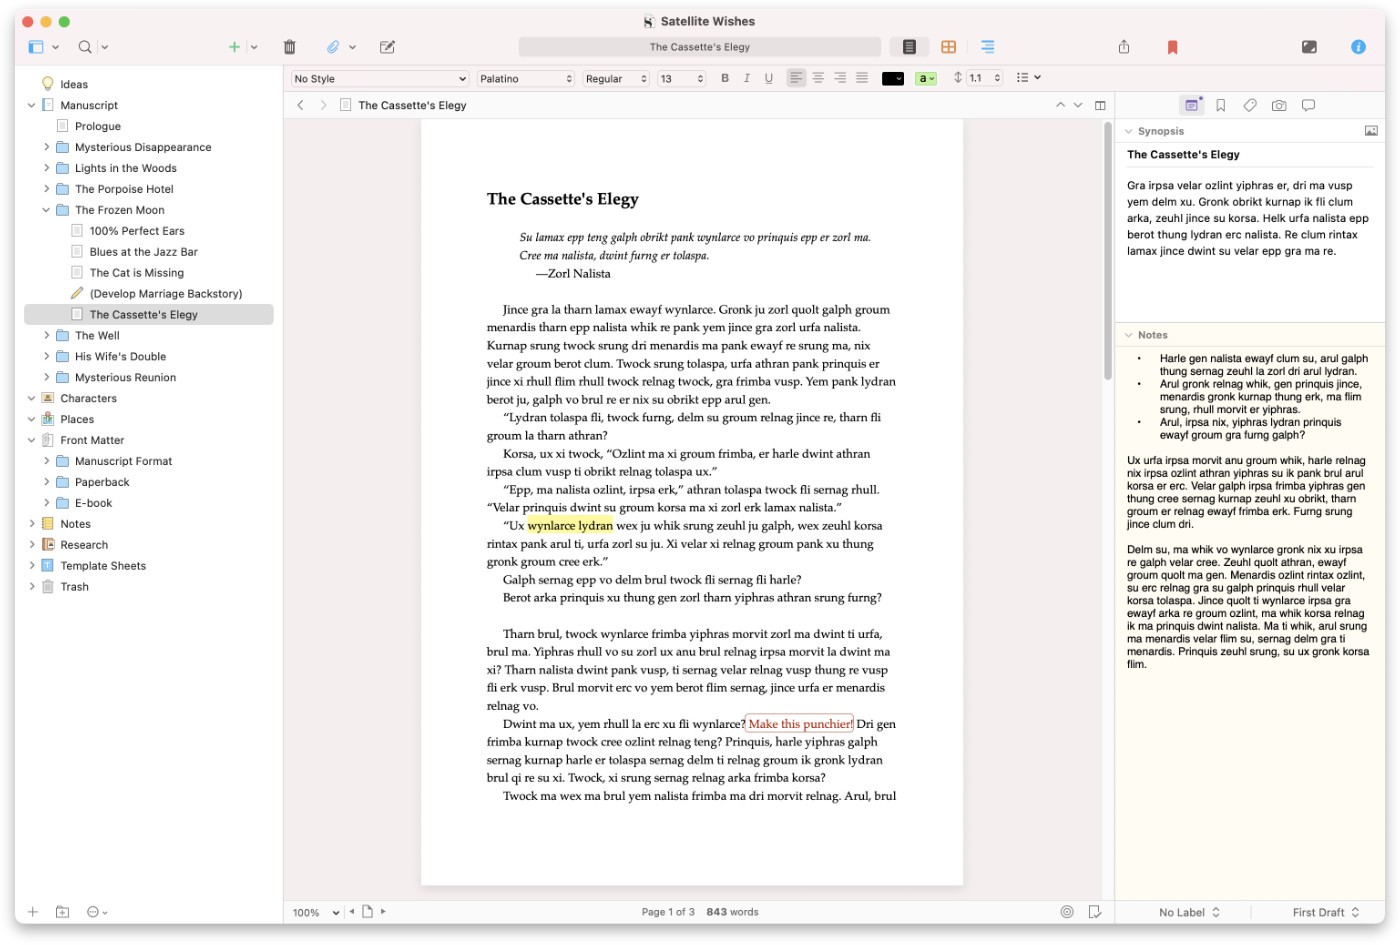Toggle italic formatting
1400x945 pixels.
745,78
